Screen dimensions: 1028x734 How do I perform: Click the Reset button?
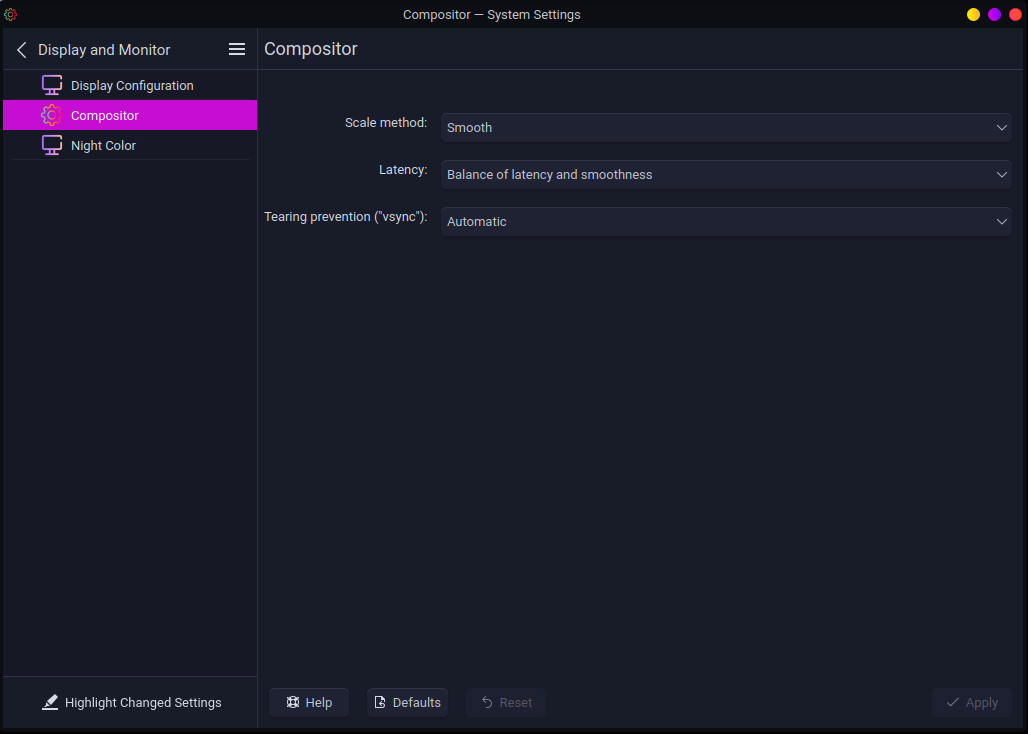click(x=505, y=703)
